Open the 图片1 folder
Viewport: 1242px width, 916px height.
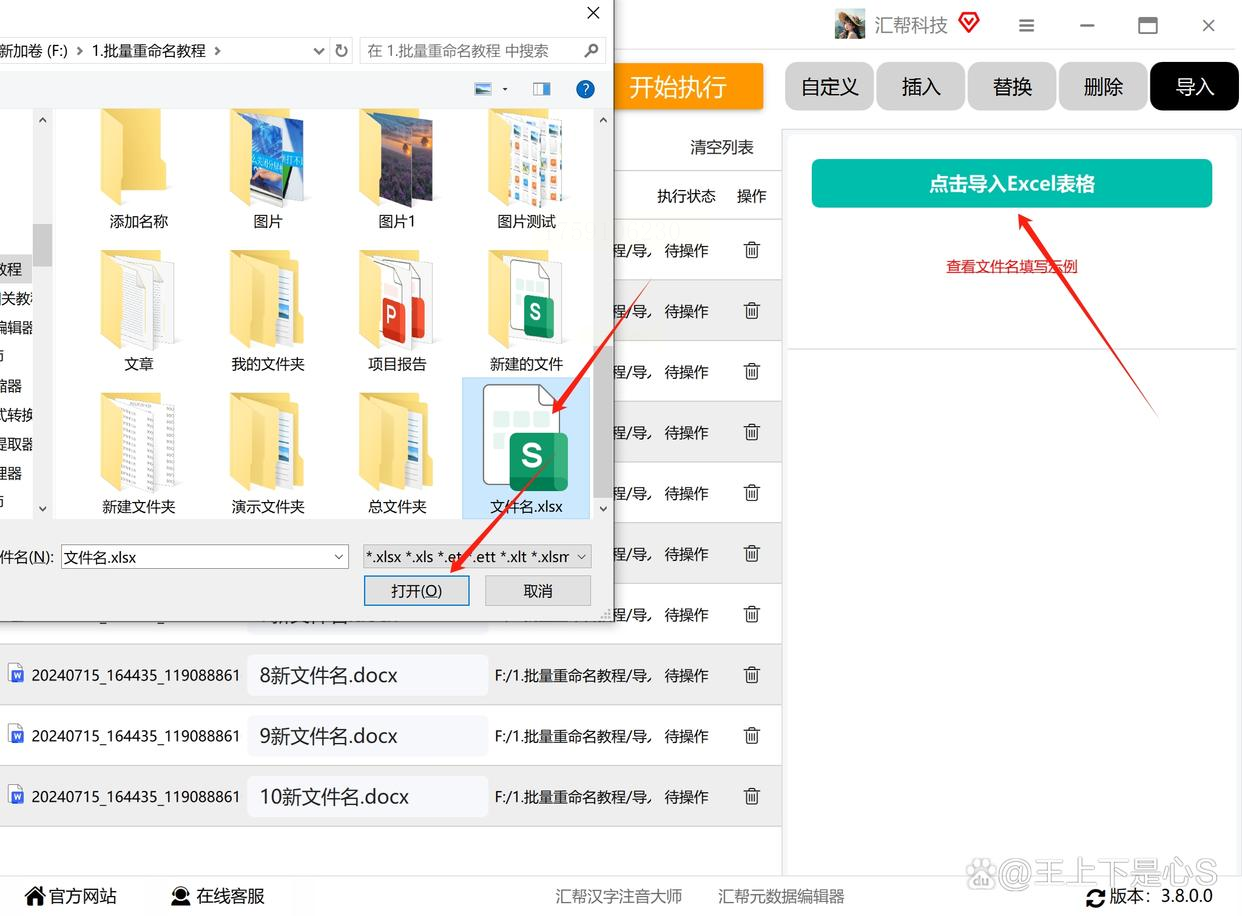pos(397,170)
